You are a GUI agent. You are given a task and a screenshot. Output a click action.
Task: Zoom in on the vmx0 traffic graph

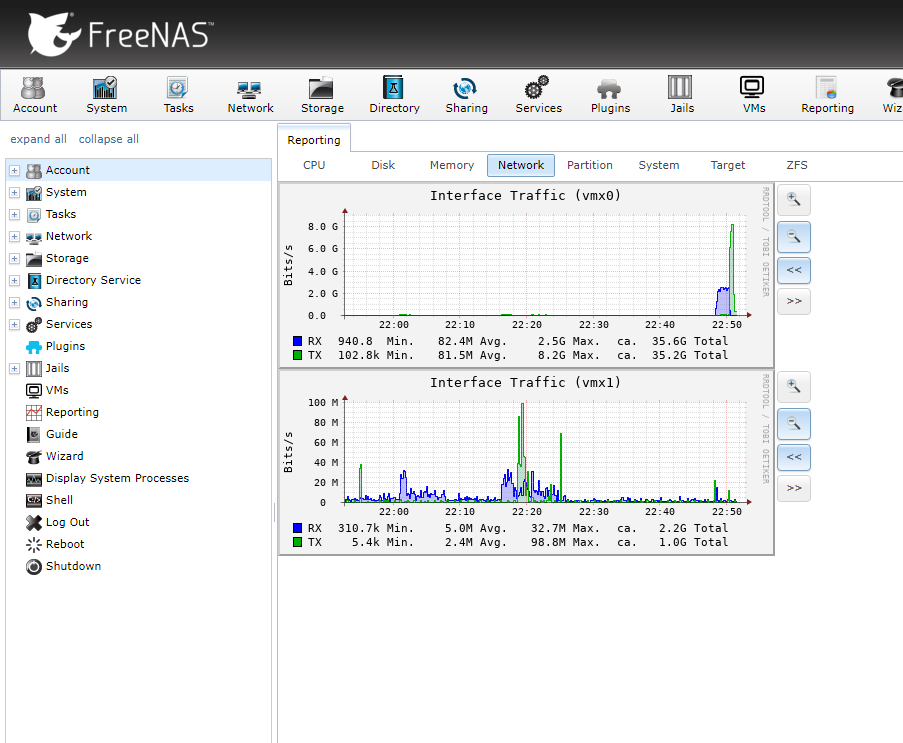tap(793, 200)
